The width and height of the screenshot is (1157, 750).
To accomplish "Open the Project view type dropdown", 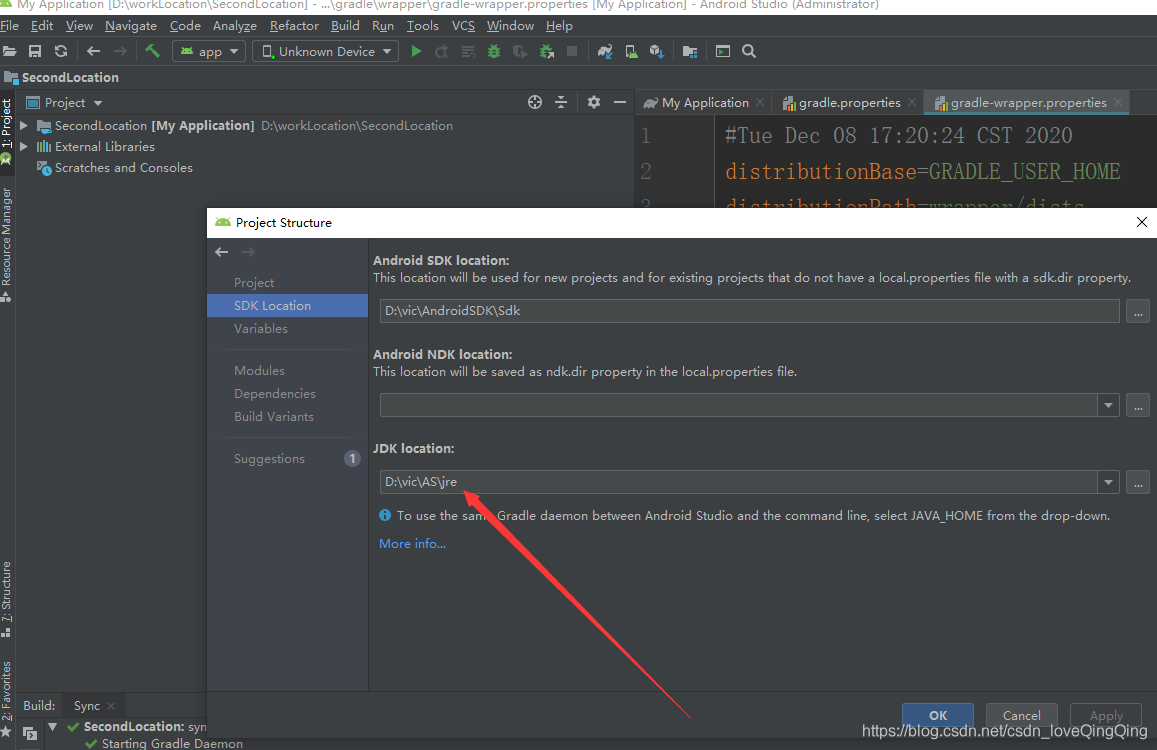I will point(65,103).
